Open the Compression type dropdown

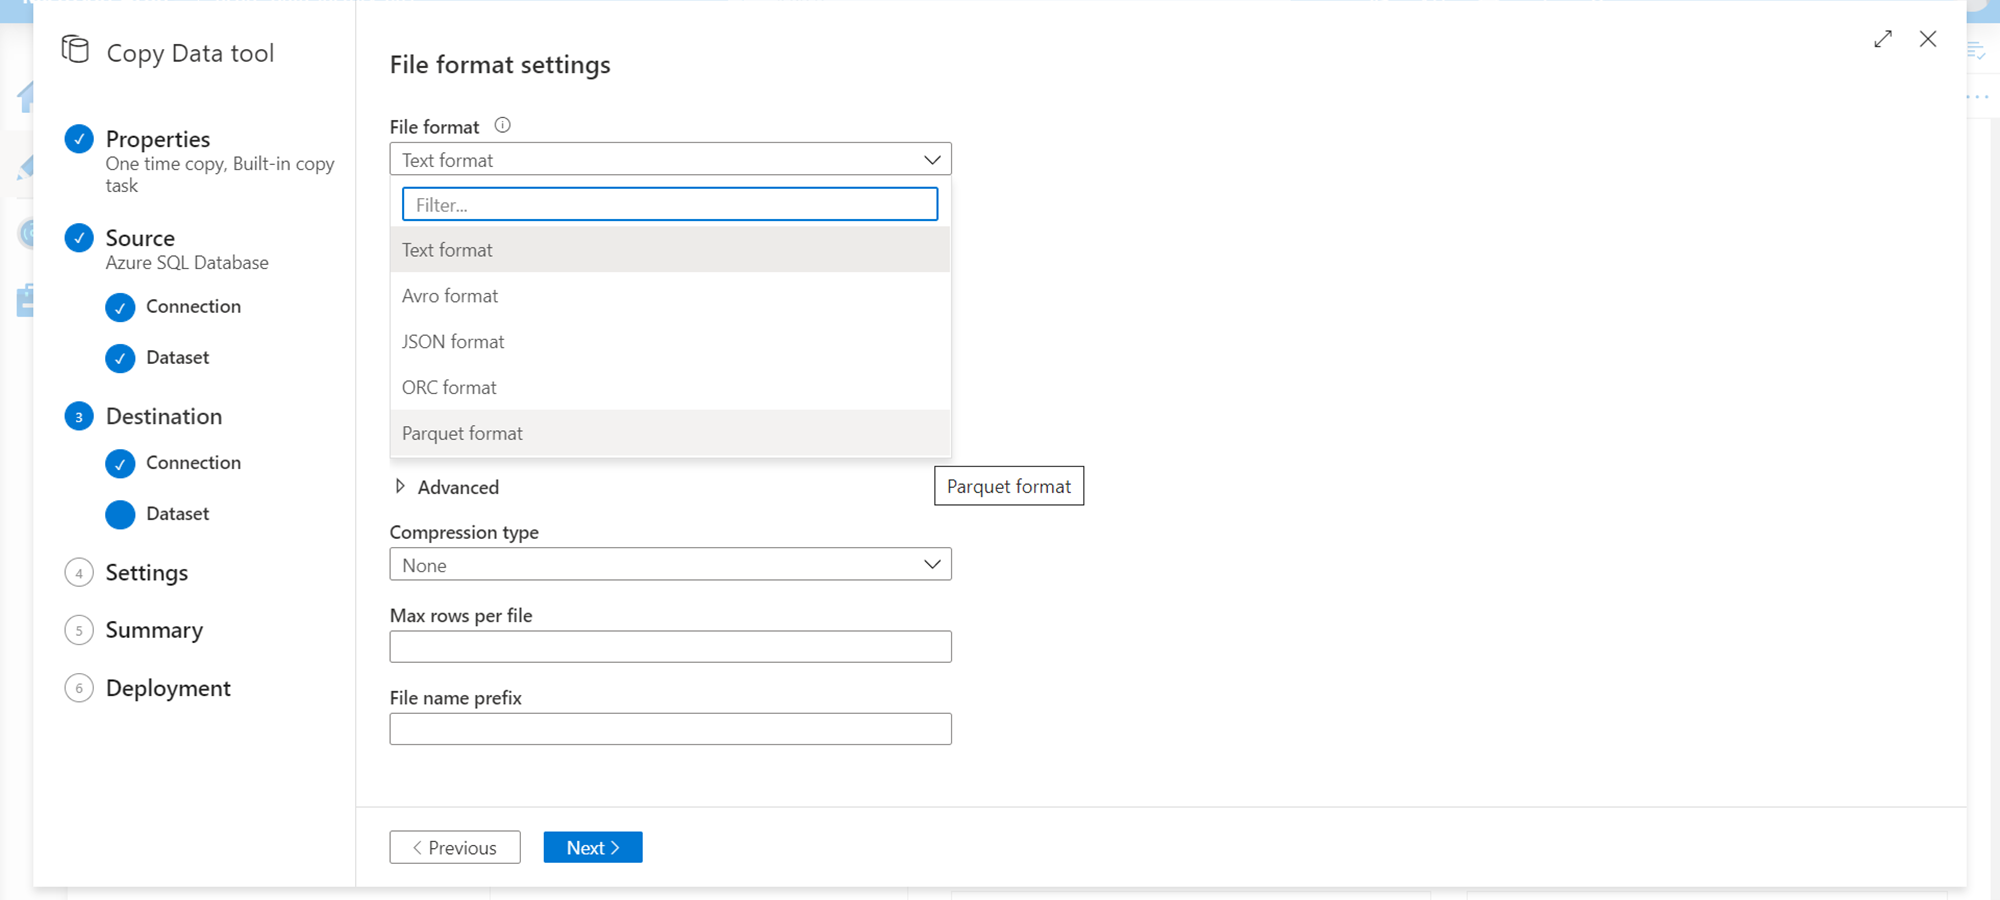(x=670, y=565)
